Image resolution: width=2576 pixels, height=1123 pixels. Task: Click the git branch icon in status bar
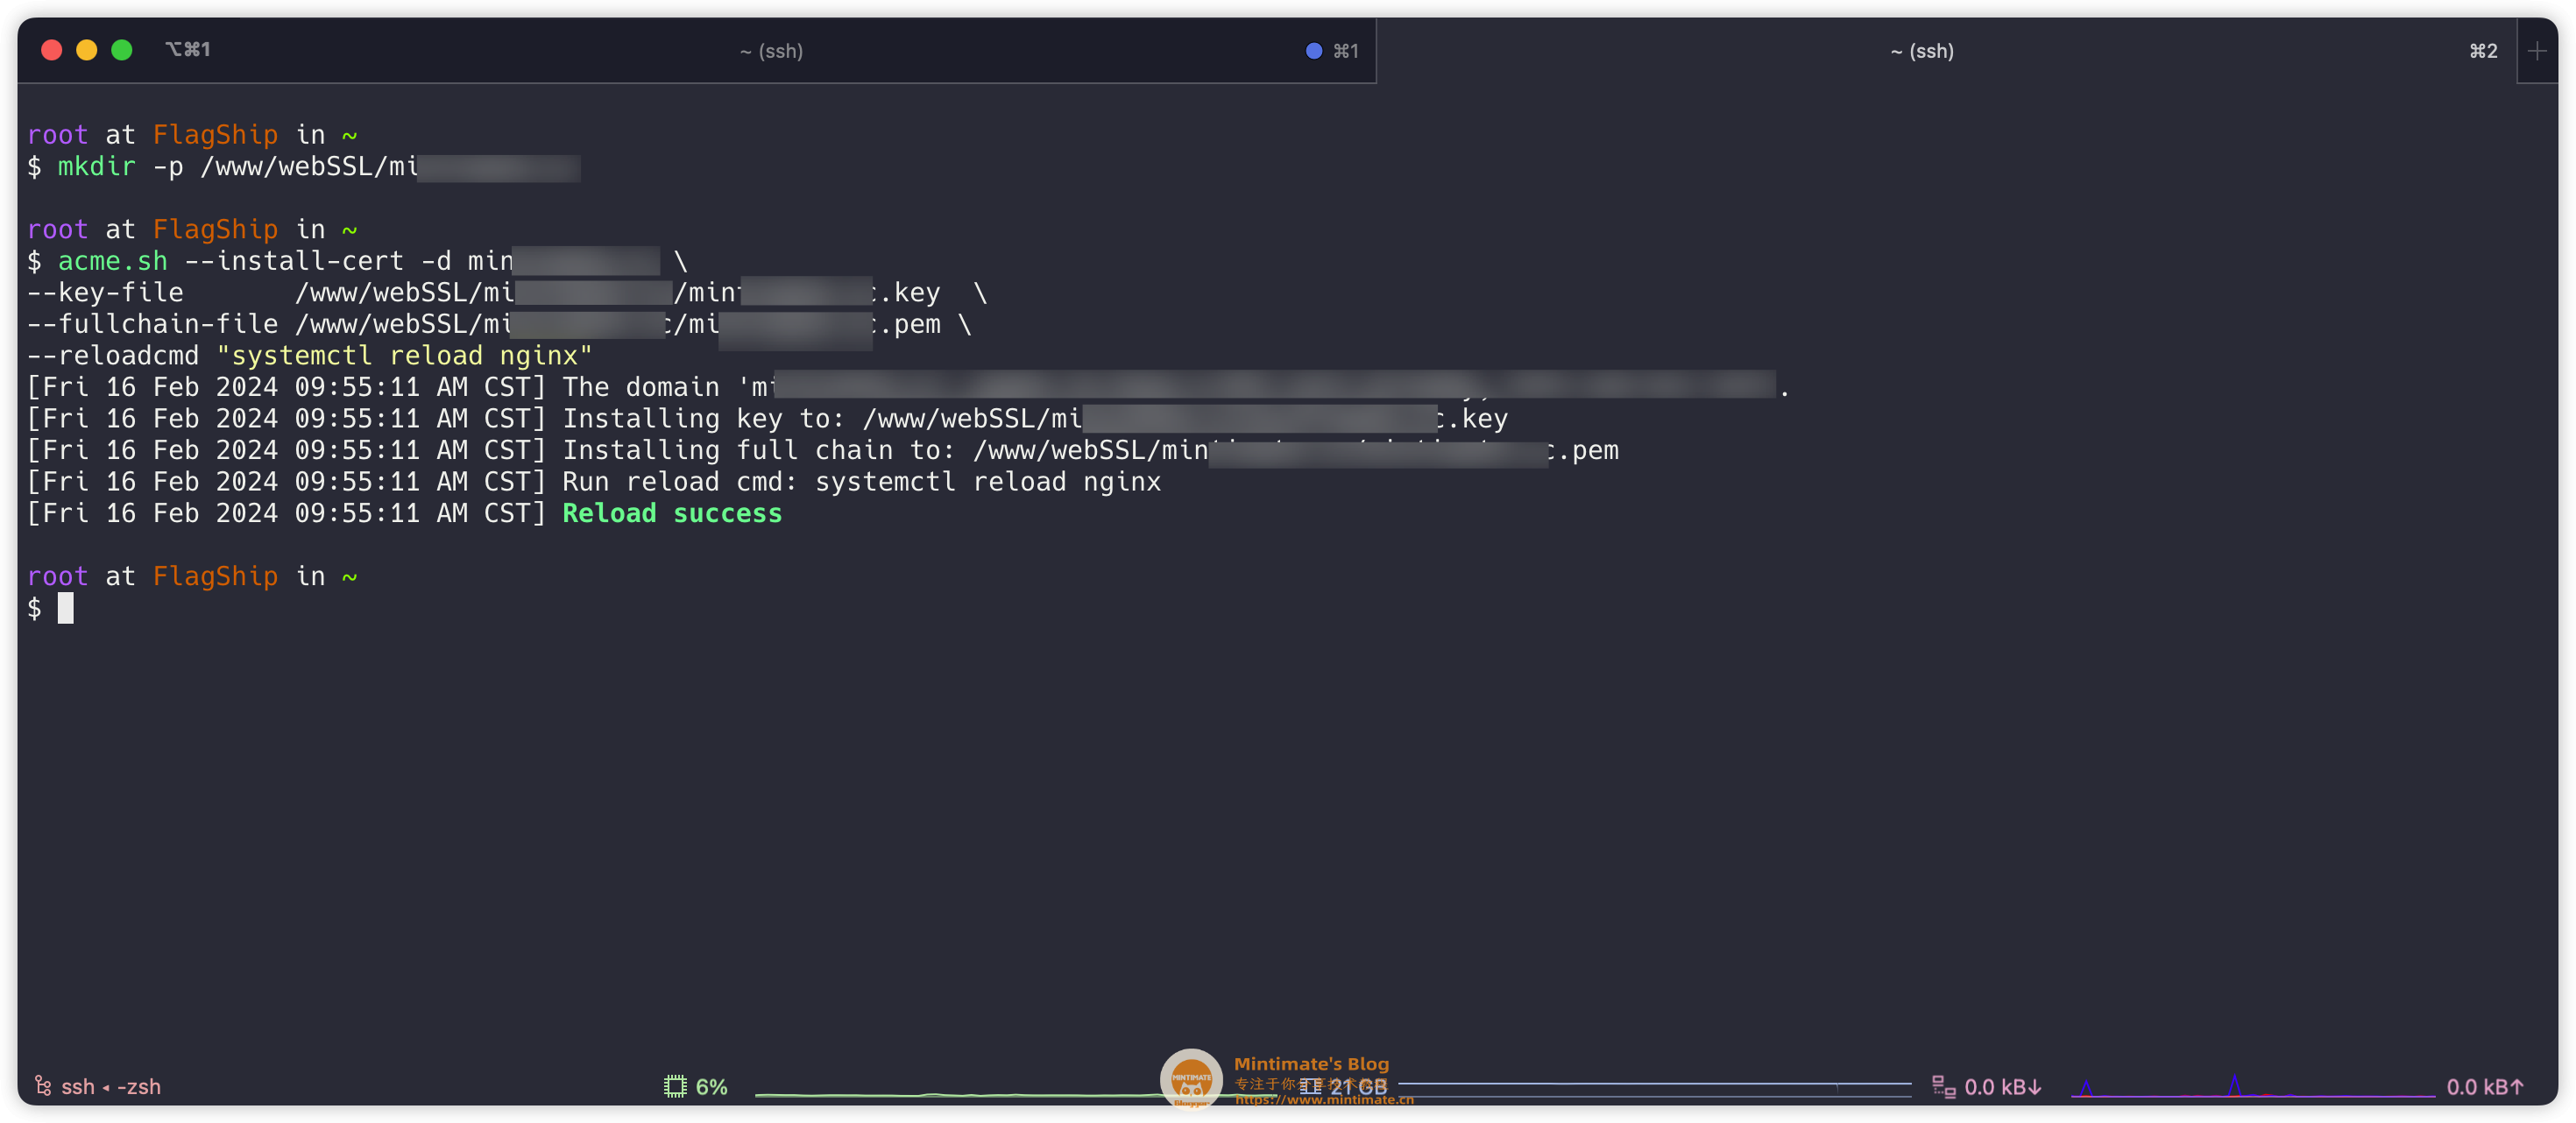tap(43, 1086)
